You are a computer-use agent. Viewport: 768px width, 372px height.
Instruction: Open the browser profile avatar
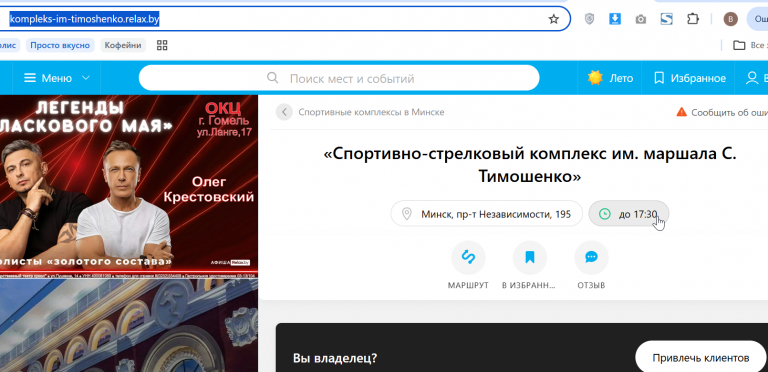pos(730,19)
